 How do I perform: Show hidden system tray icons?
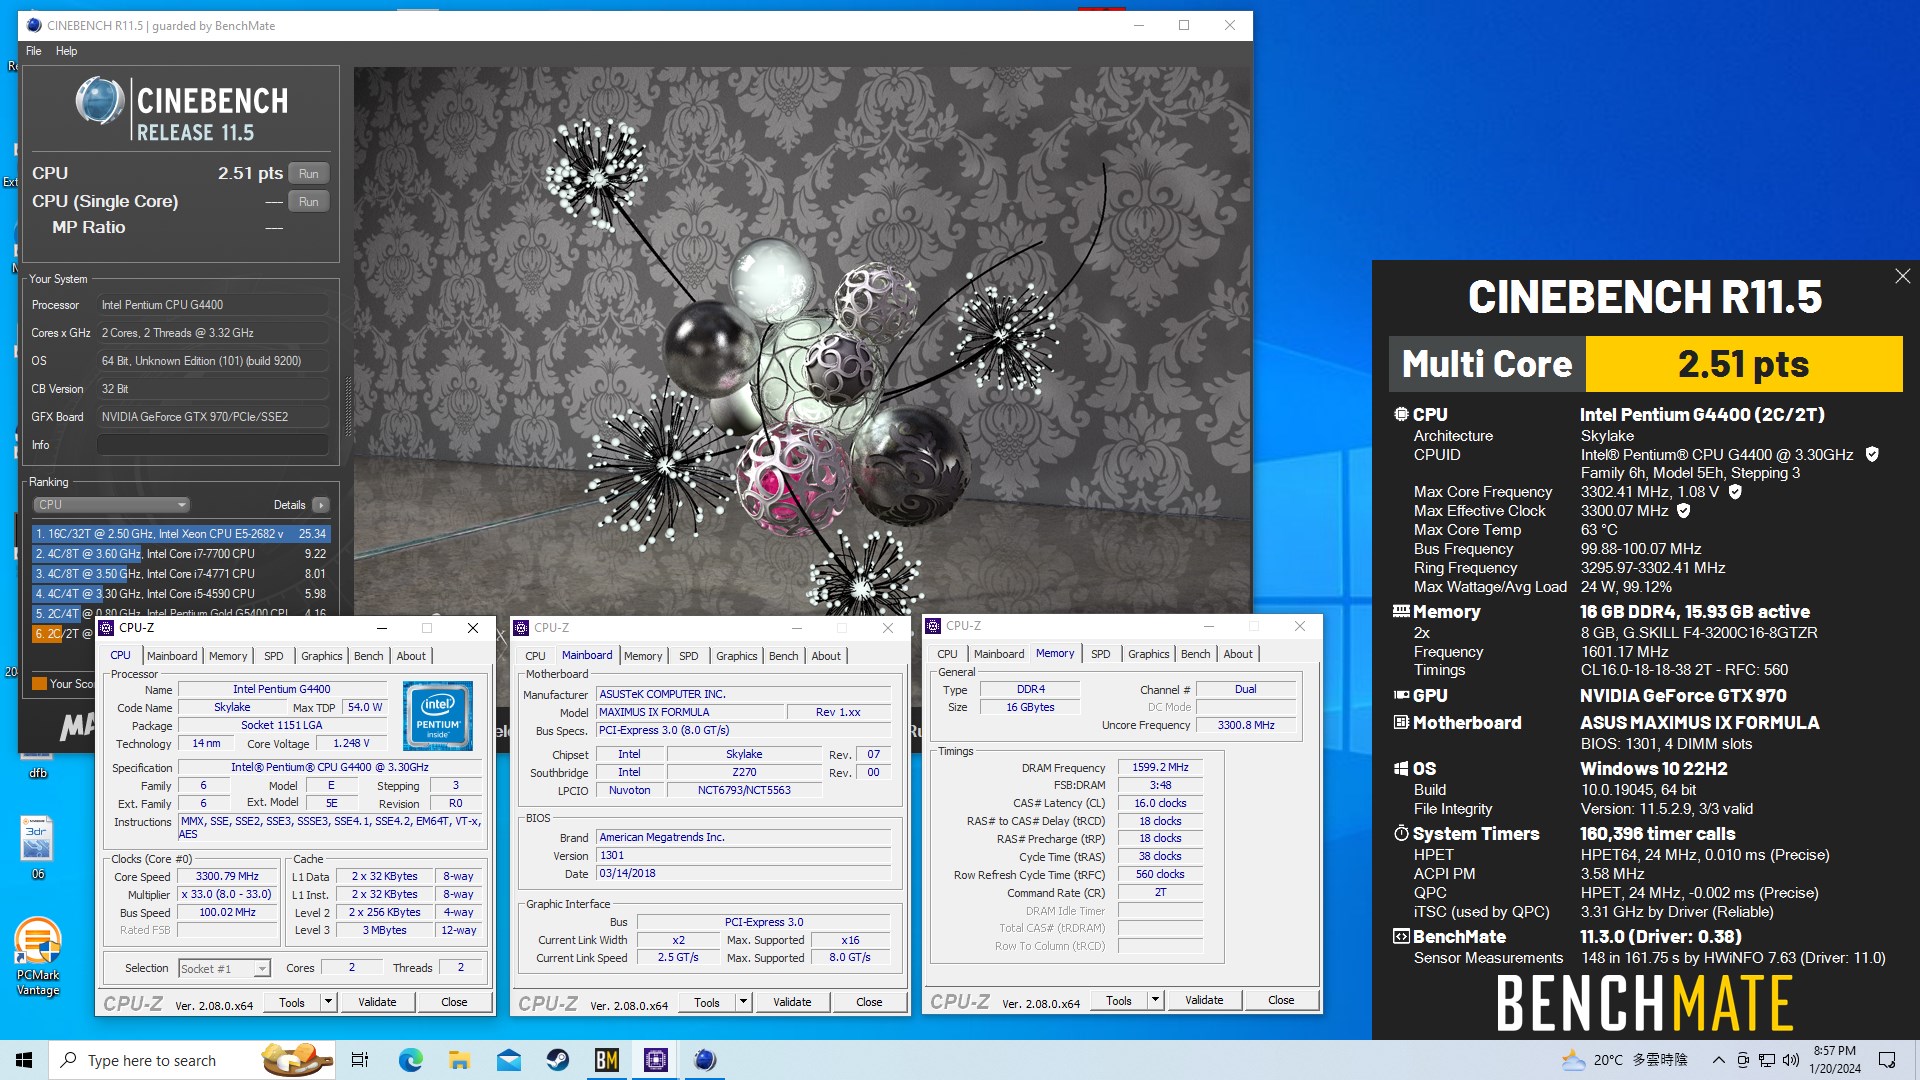pyautogui.click(x=1718, y=1060)
